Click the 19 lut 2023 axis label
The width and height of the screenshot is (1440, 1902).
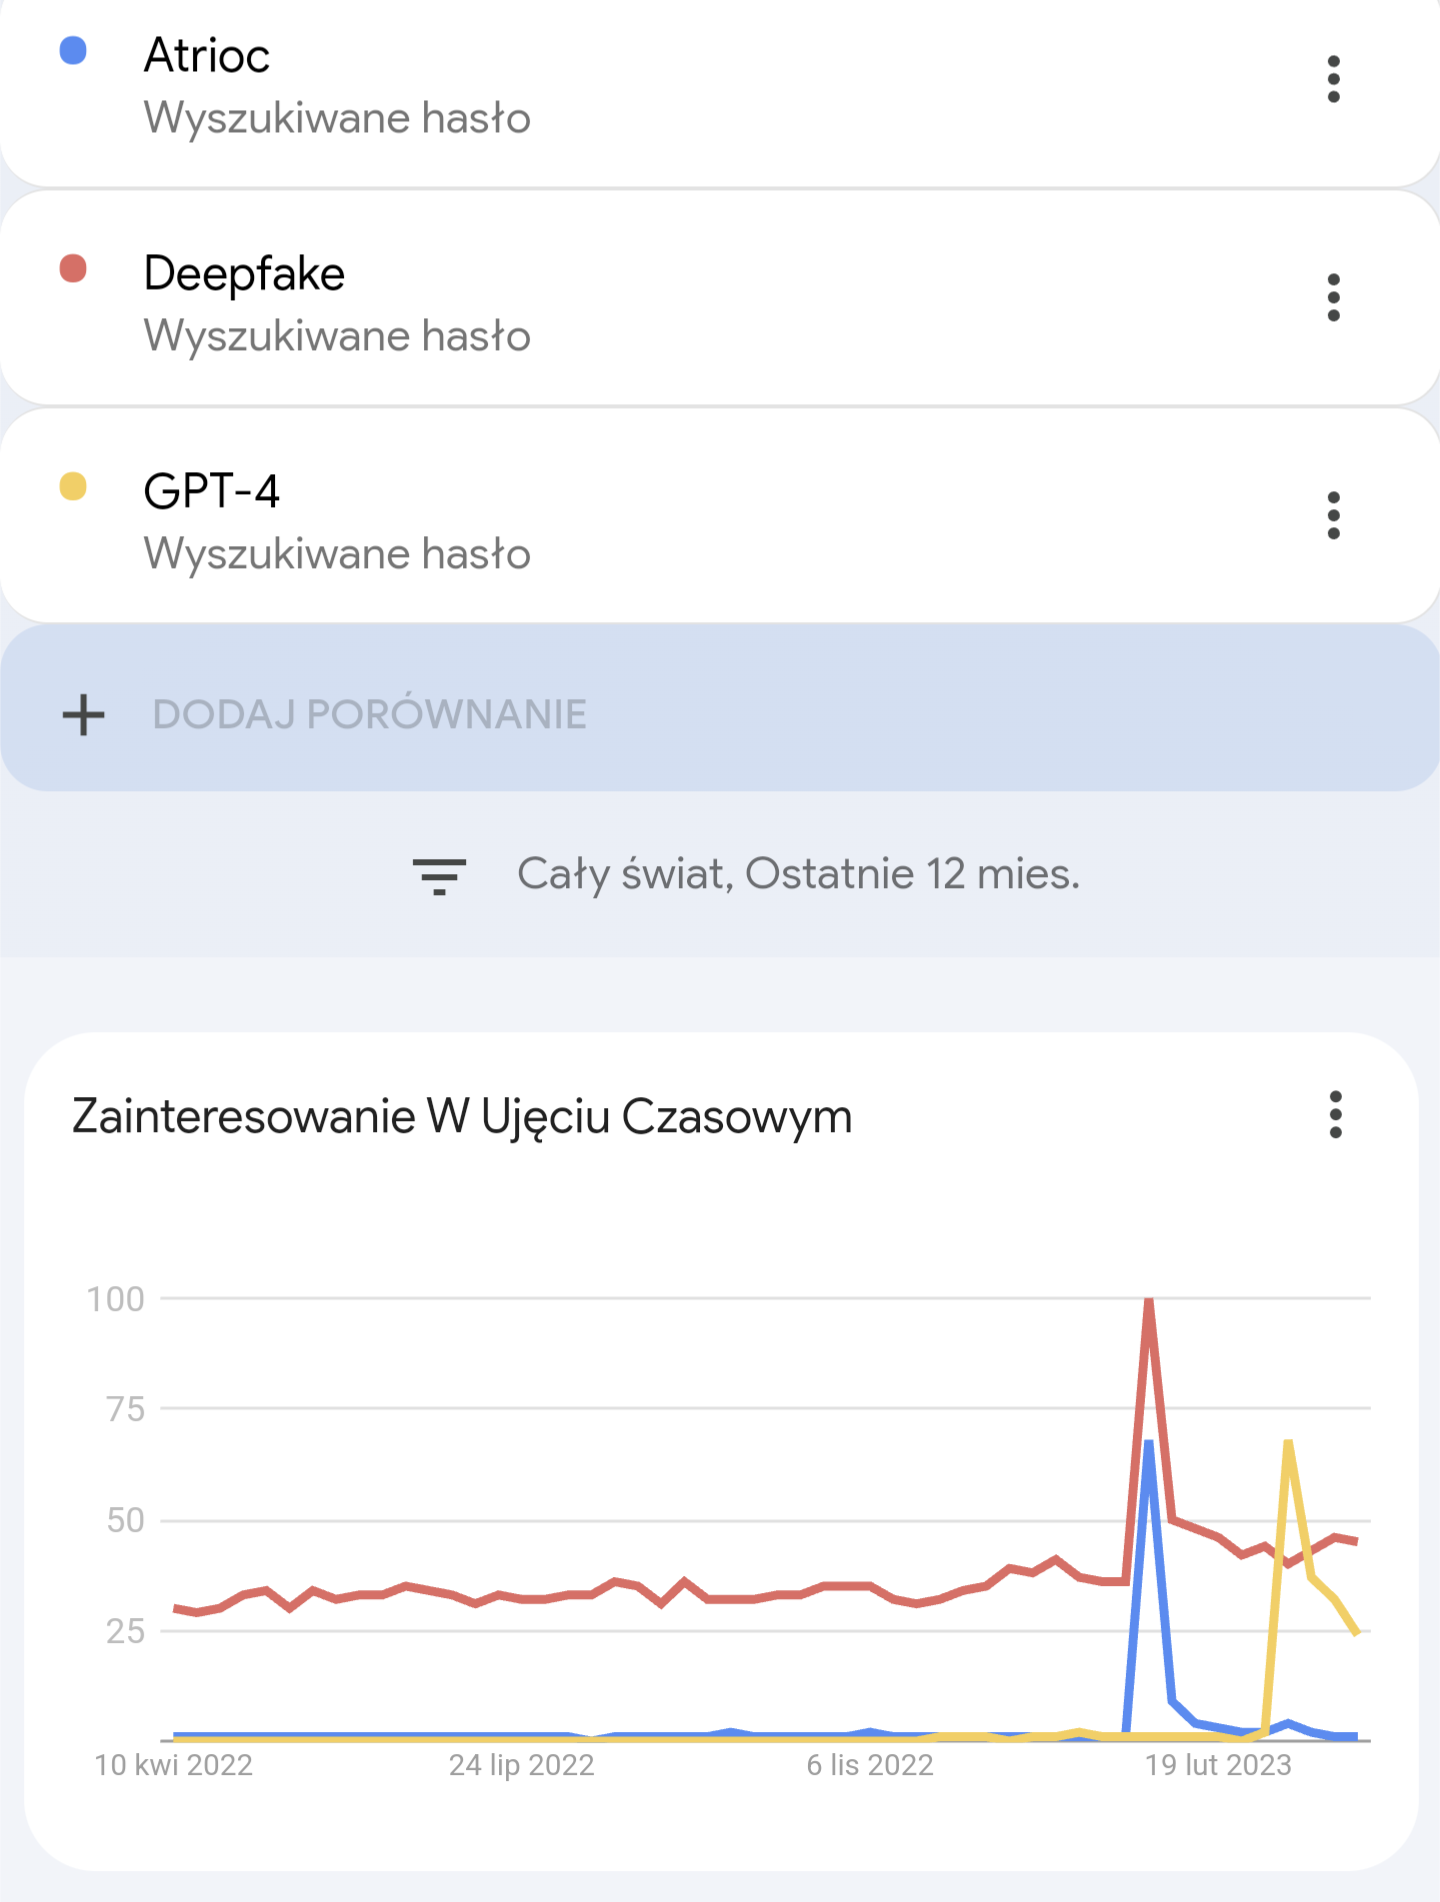point(1218,1765)
